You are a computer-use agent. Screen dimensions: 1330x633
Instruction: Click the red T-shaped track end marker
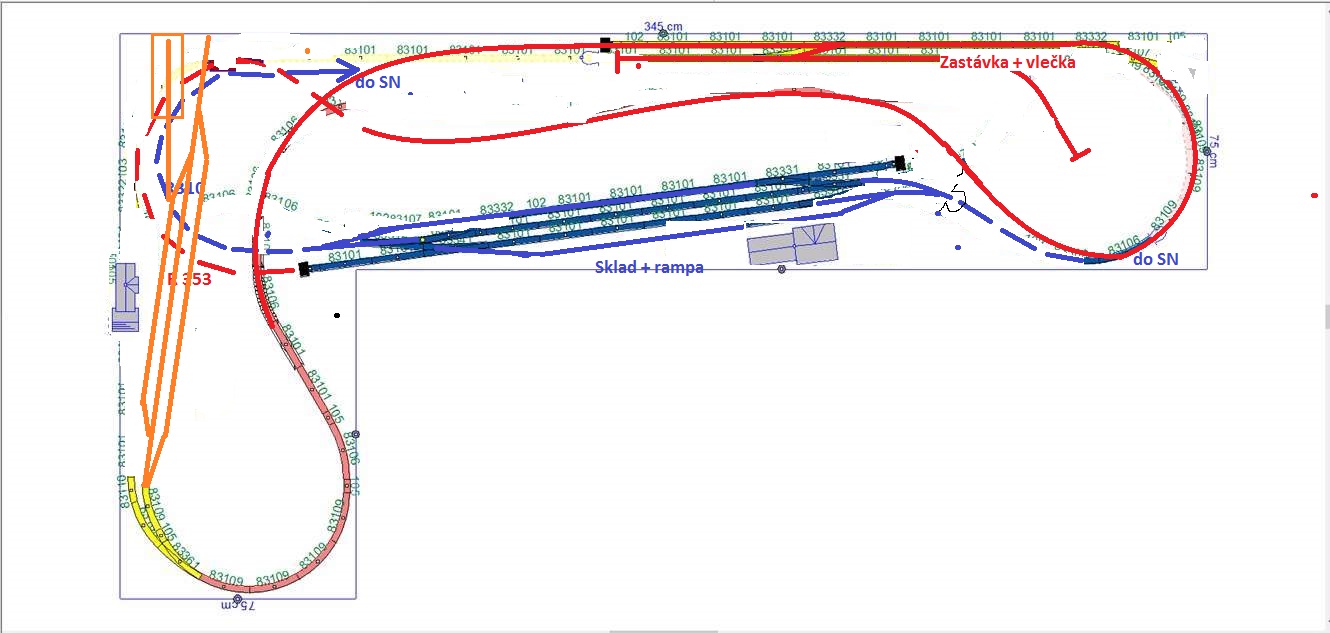(1078, 154)
